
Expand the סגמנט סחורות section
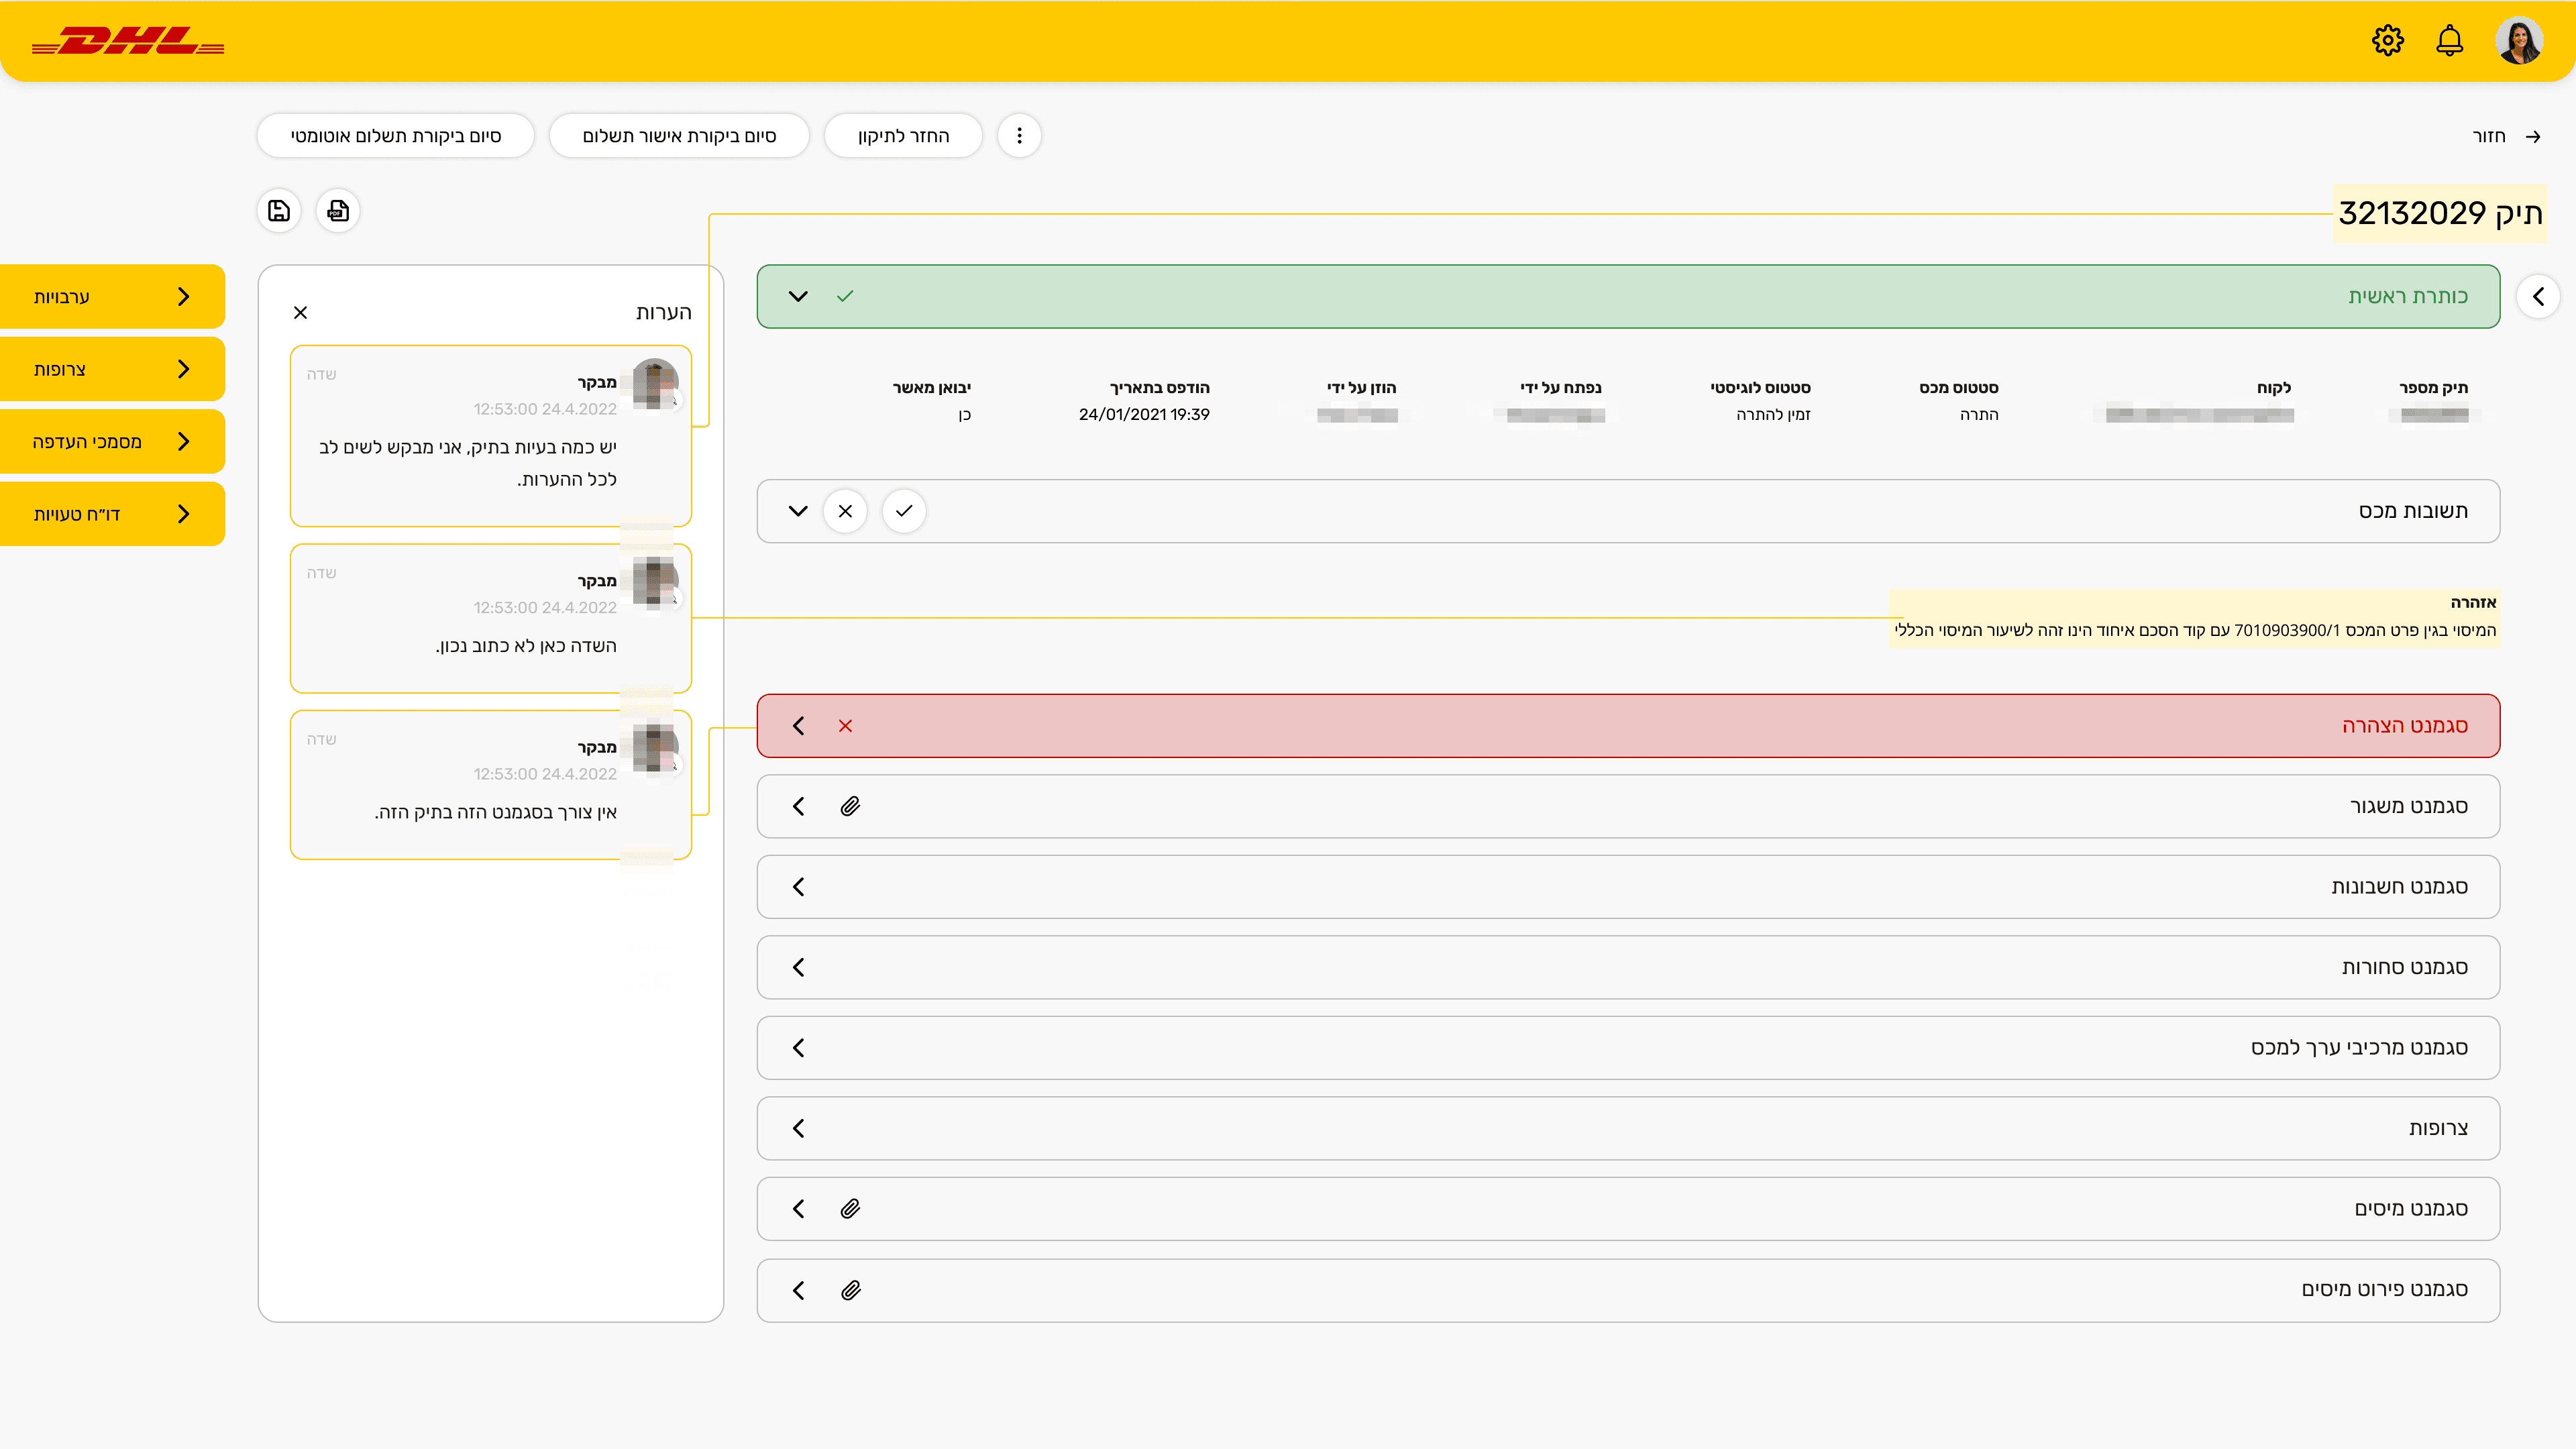pyautogui.click(x=798, y=967)
